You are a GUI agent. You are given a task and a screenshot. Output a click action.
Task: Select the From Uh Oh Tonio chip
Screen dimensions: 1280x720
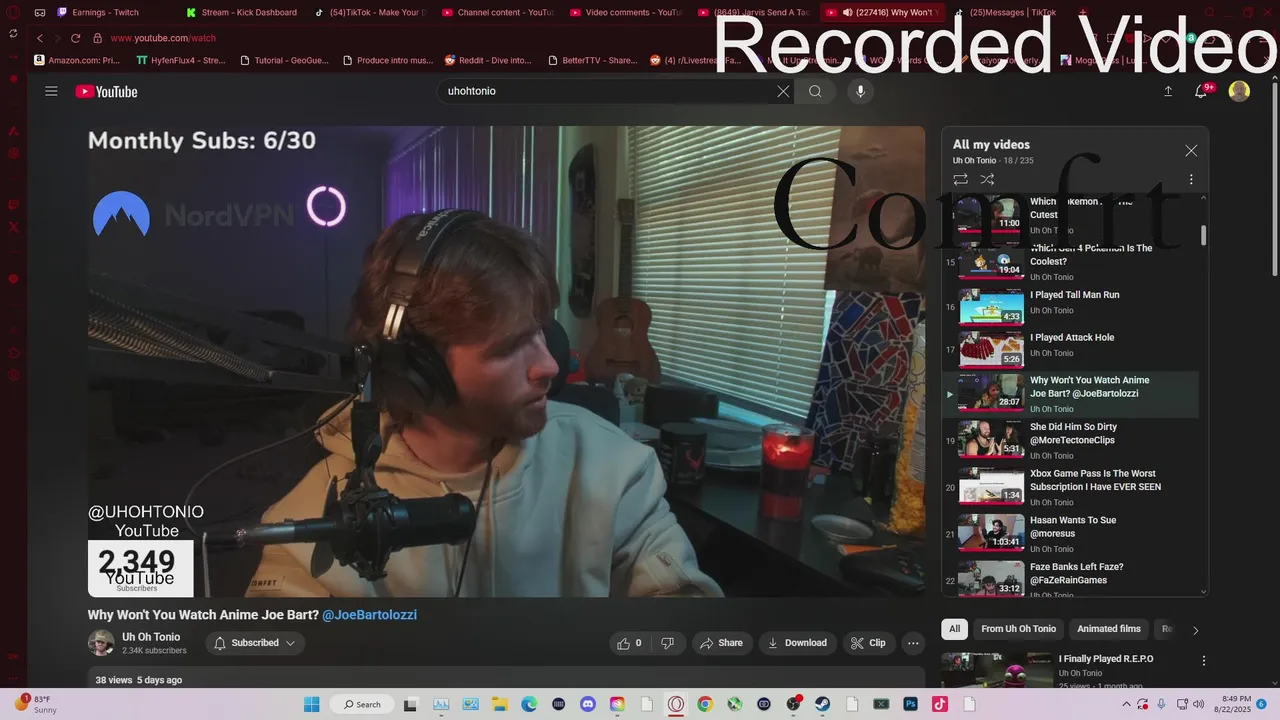[x=1018, y=629]
